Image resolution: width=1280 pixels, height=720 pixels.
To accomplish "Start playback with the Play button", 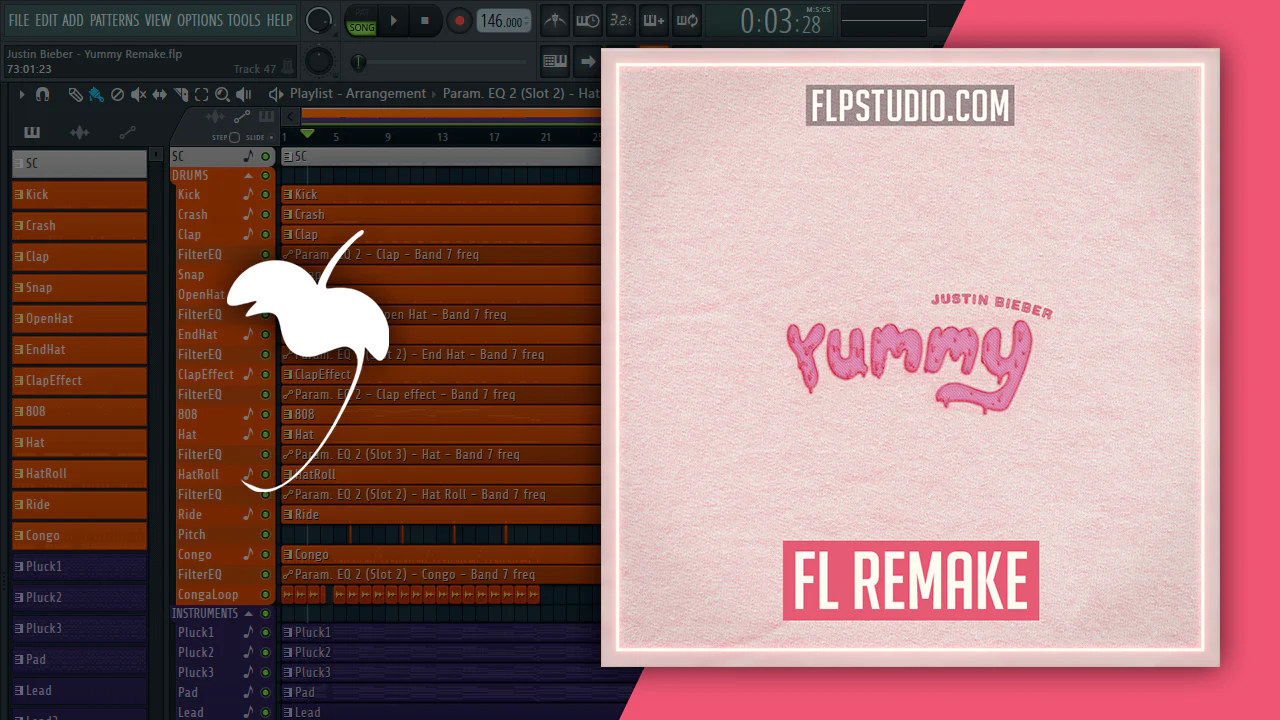I will pos(393,20).
